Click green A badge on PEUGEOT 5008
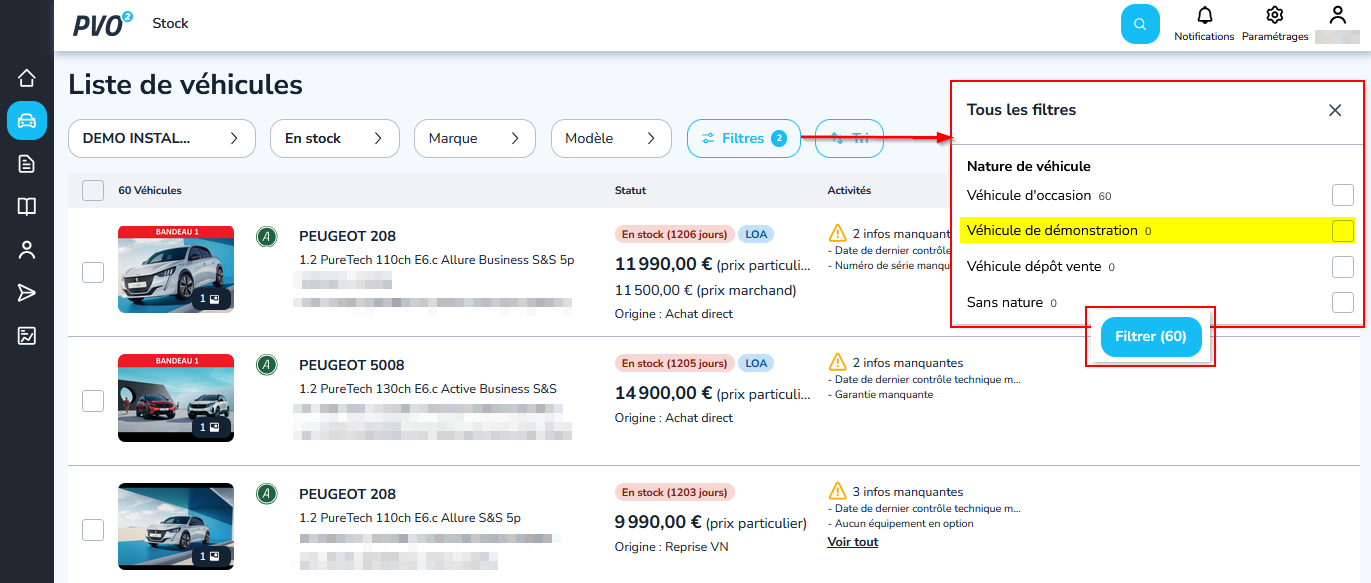 point(266,364)
